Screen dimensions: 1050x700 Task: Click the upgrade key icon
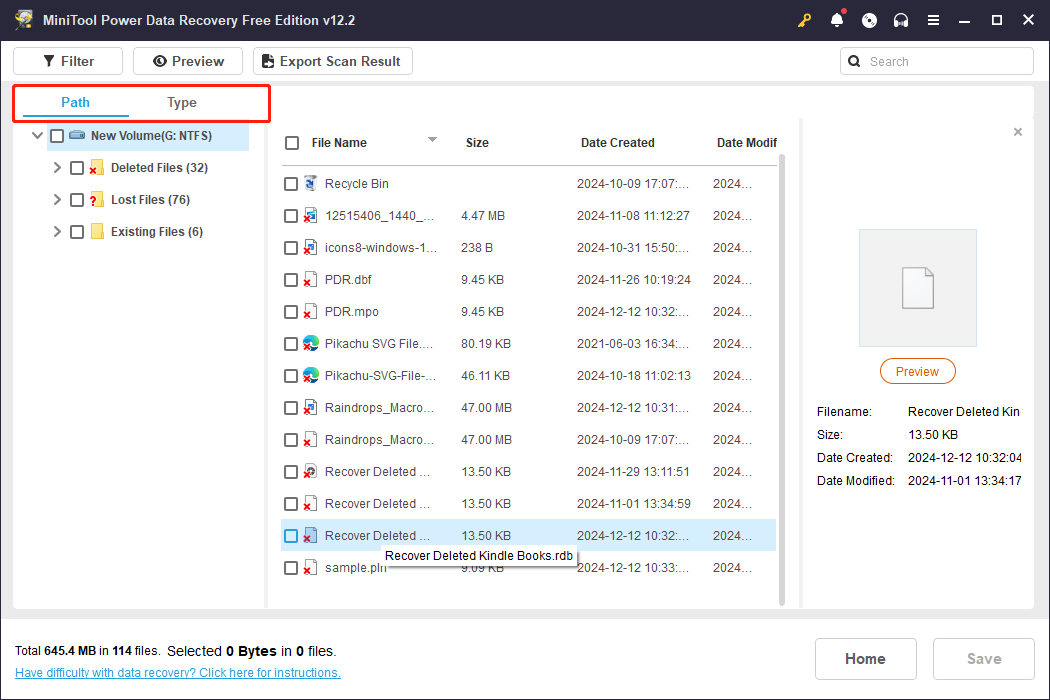coord(804,20)
